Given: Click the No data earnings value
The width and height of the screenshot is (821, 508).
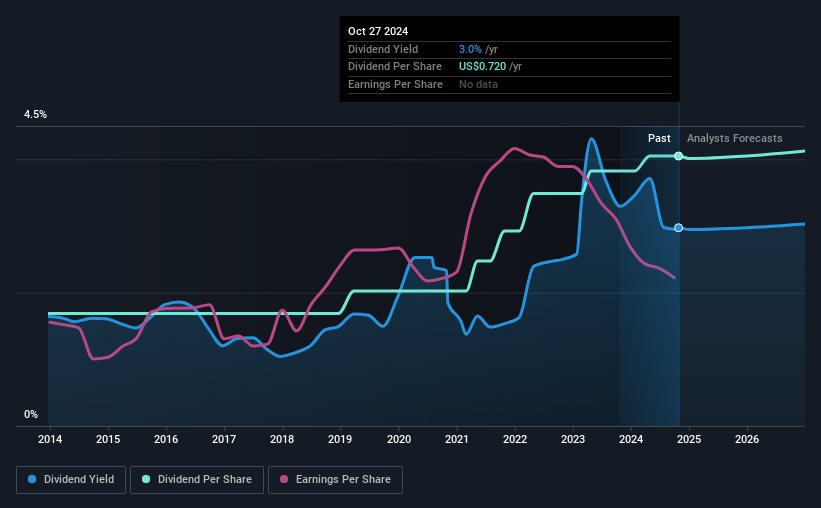Looking at the screenshot, I should pos(479,84).
